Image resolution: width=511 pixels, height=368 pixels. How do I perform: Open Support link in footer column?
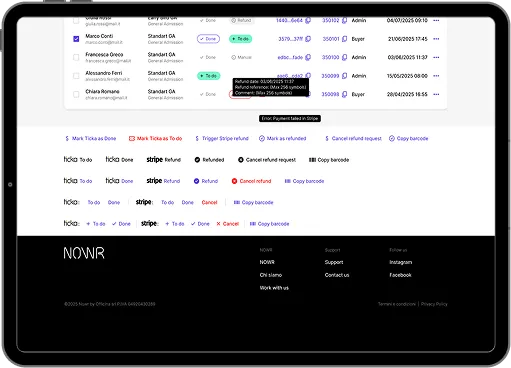pos(334,262)
